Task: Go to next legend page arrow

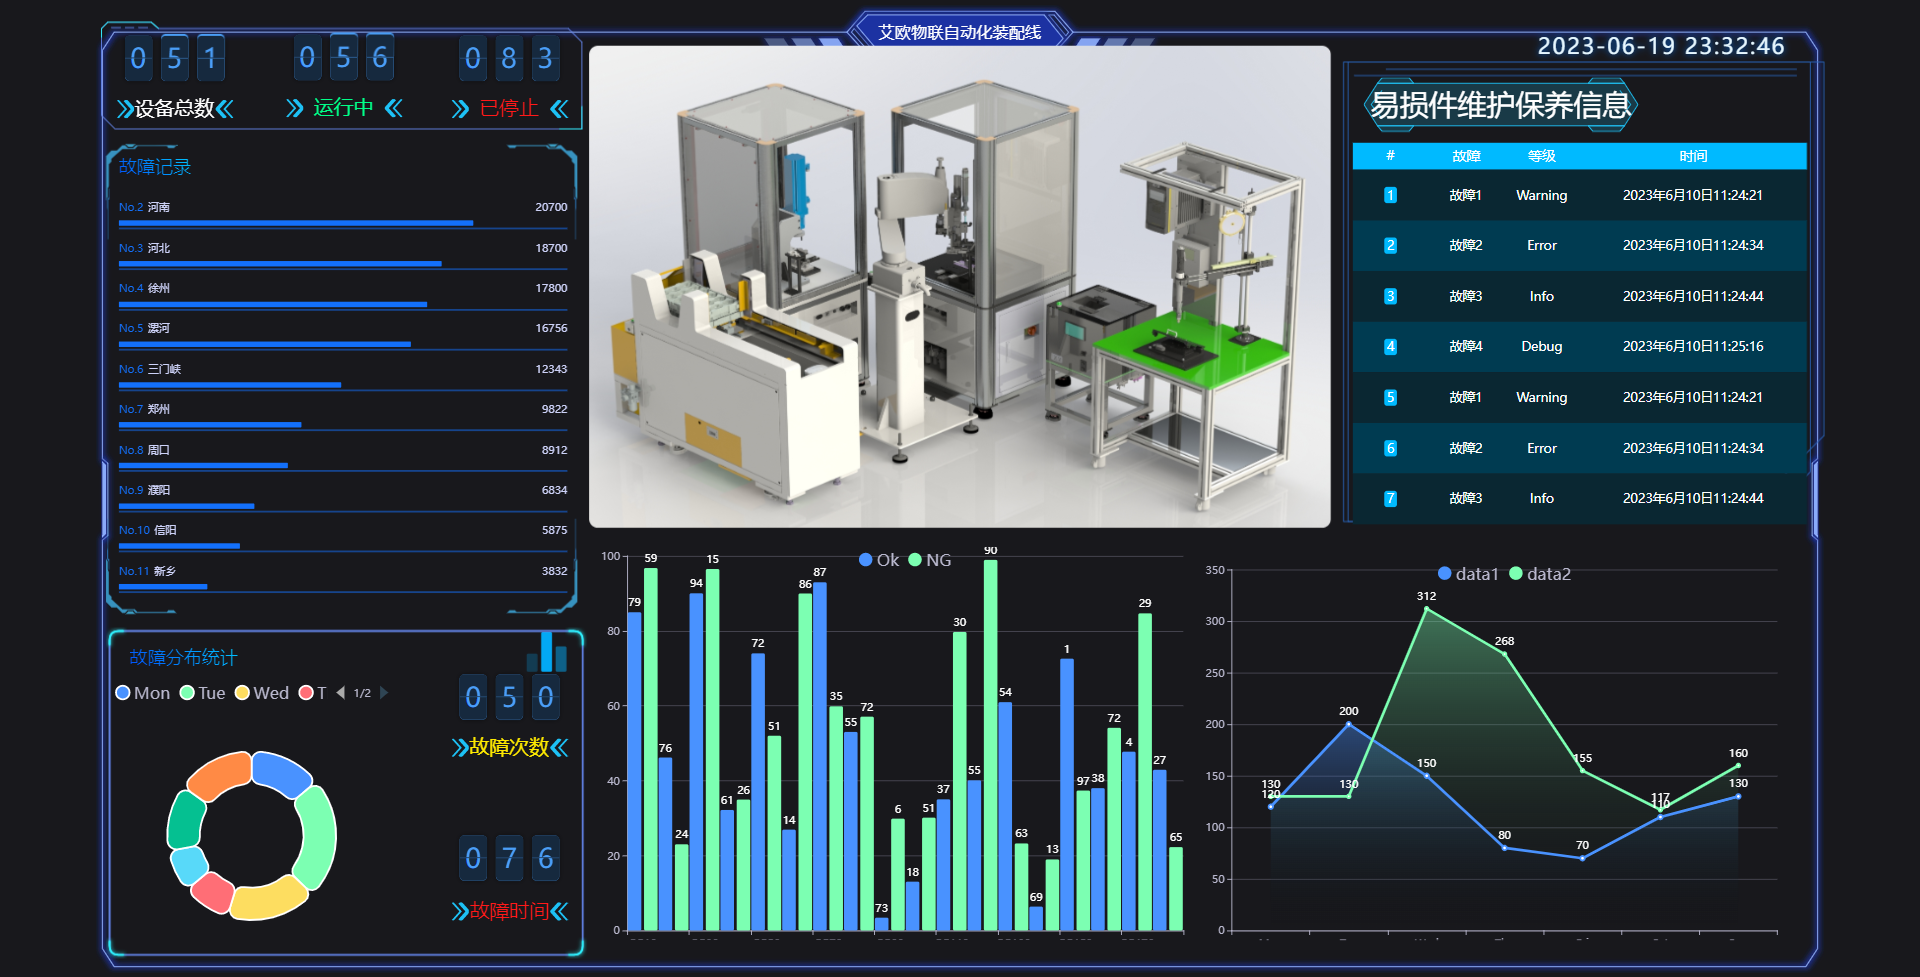Action: (384, 693)
